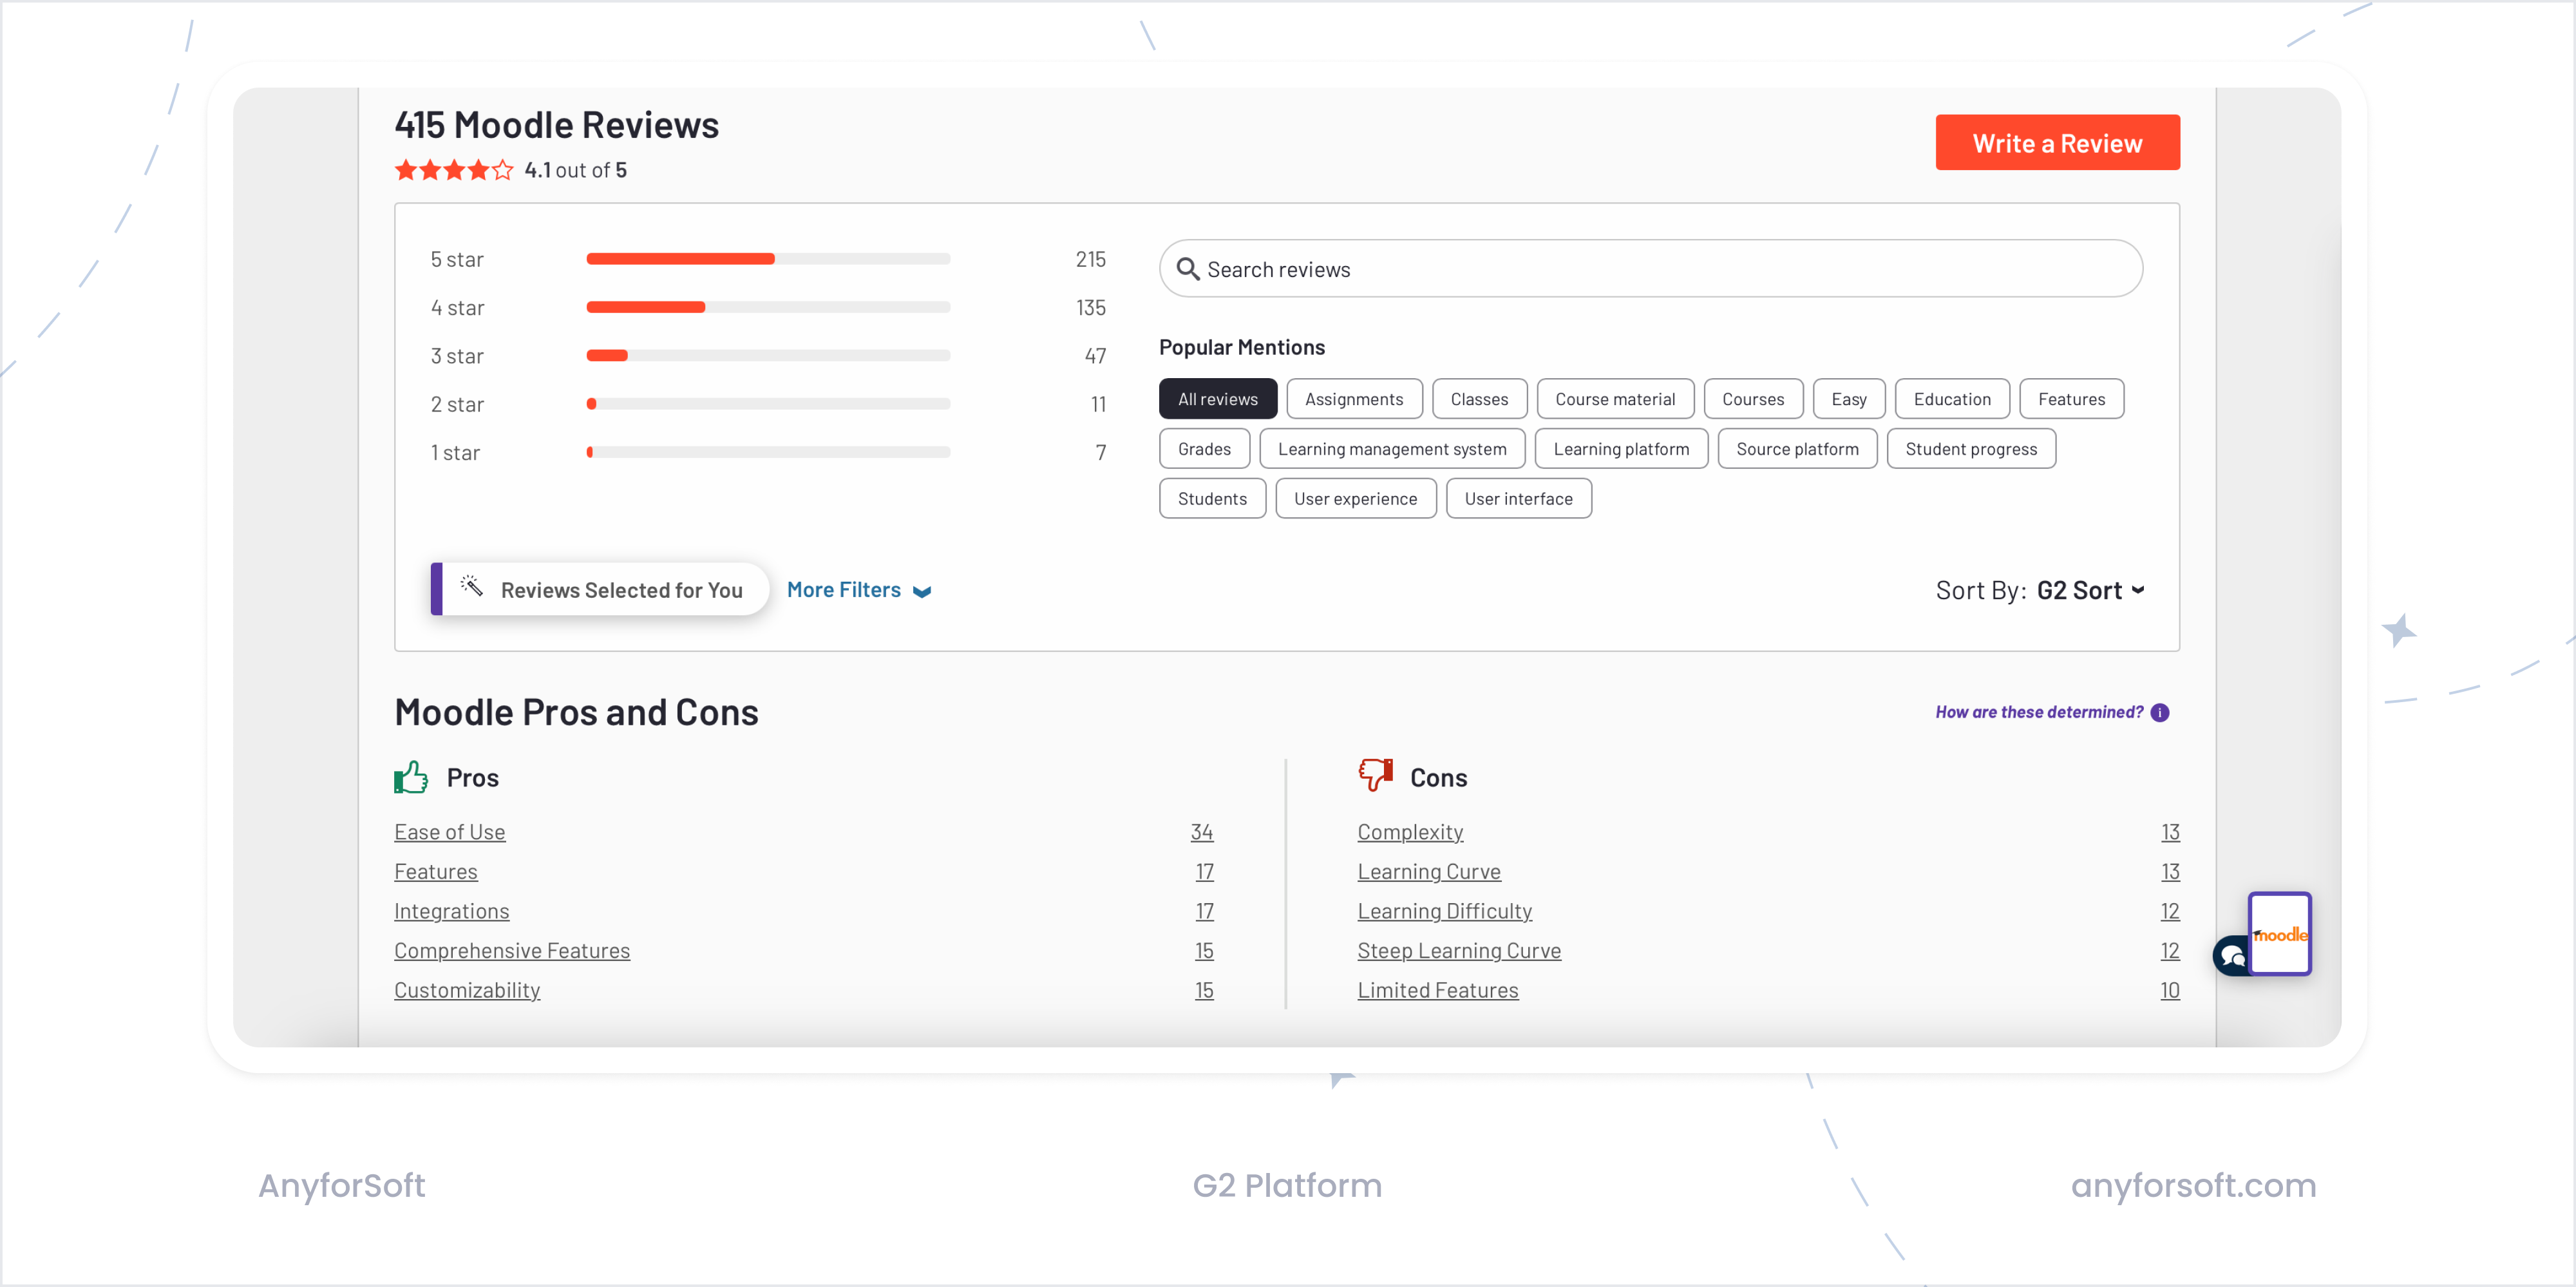Image resolution: width=2576 pixels, height=1287 pixels.
Task: Click the purple info icon beside How are these determined
Action: 2160,712
